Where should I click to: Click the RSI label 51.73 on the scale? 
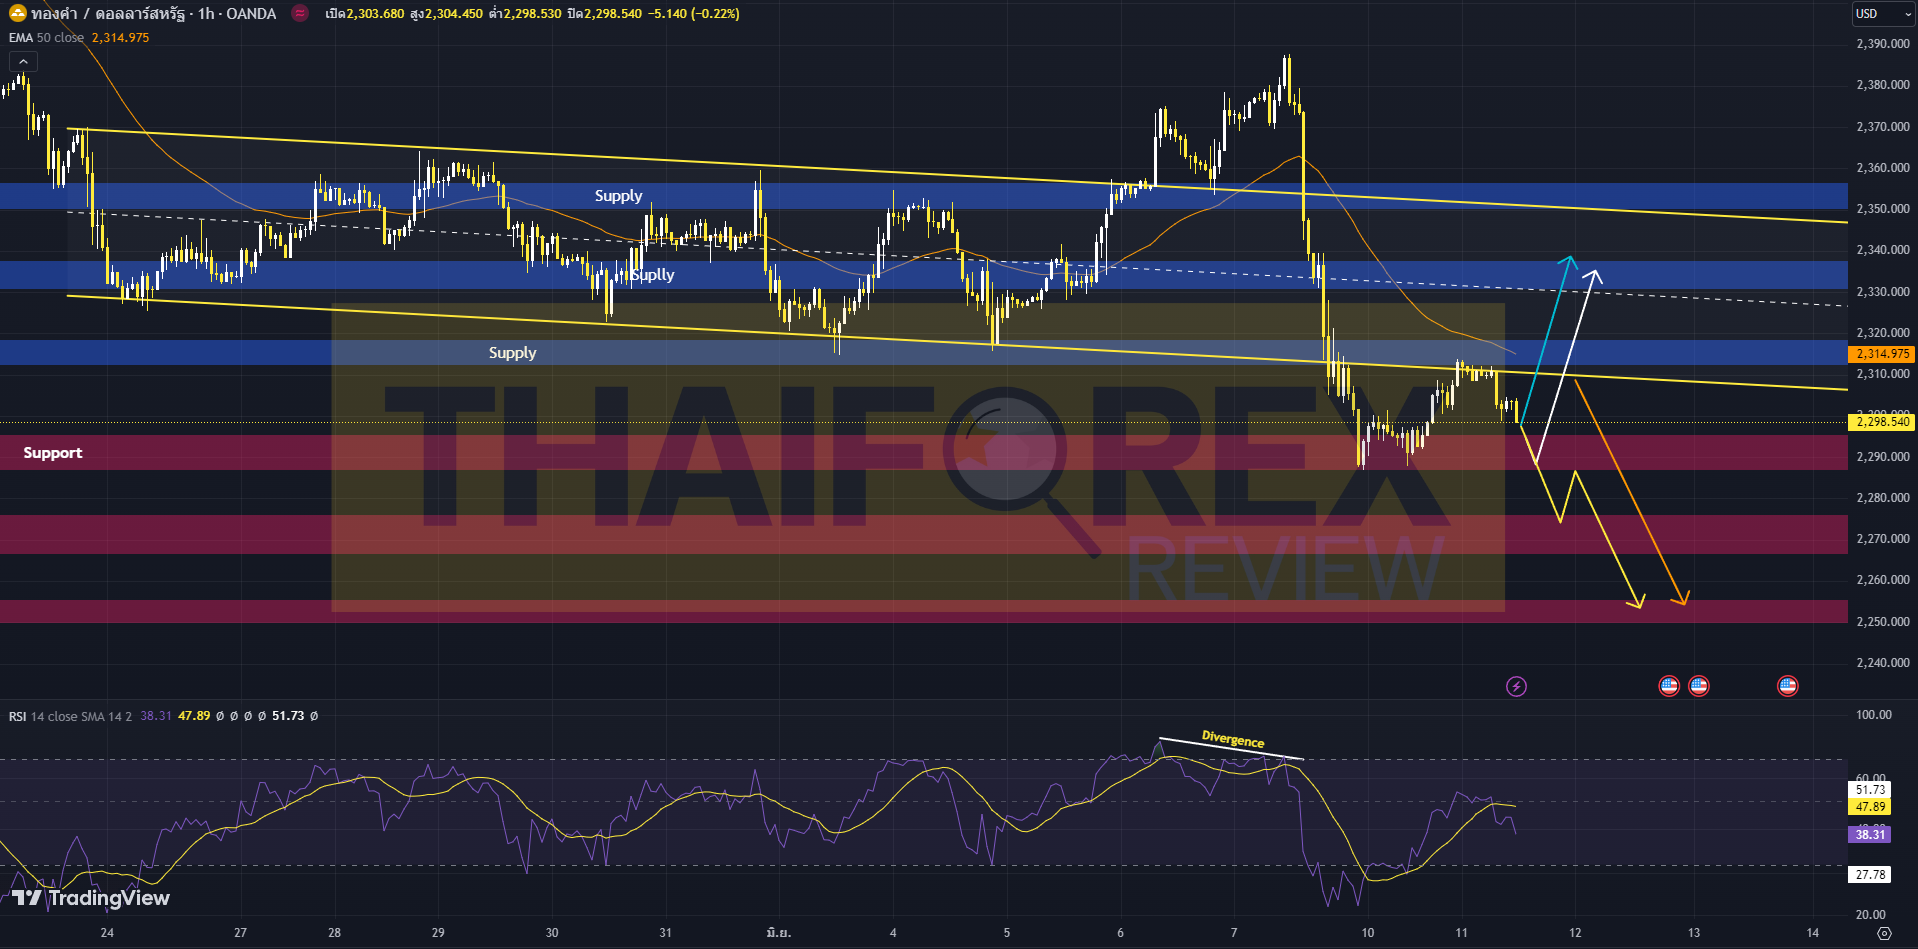1869,790
